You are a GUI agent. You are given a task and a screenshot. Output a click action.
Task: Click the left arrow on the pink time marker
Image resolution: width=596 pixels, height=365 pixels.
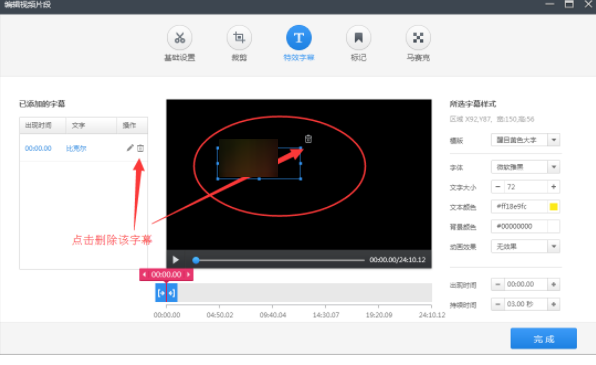tap(144, 275)
